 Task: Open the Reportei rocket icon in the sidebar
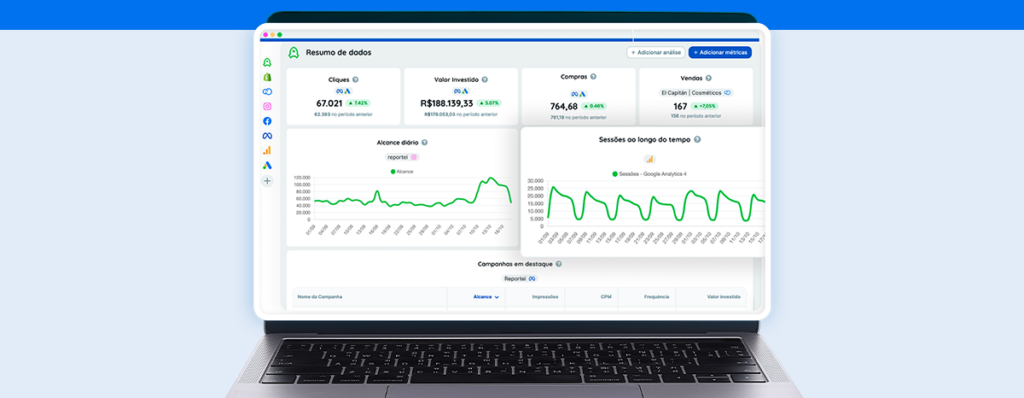click(267, 63)
